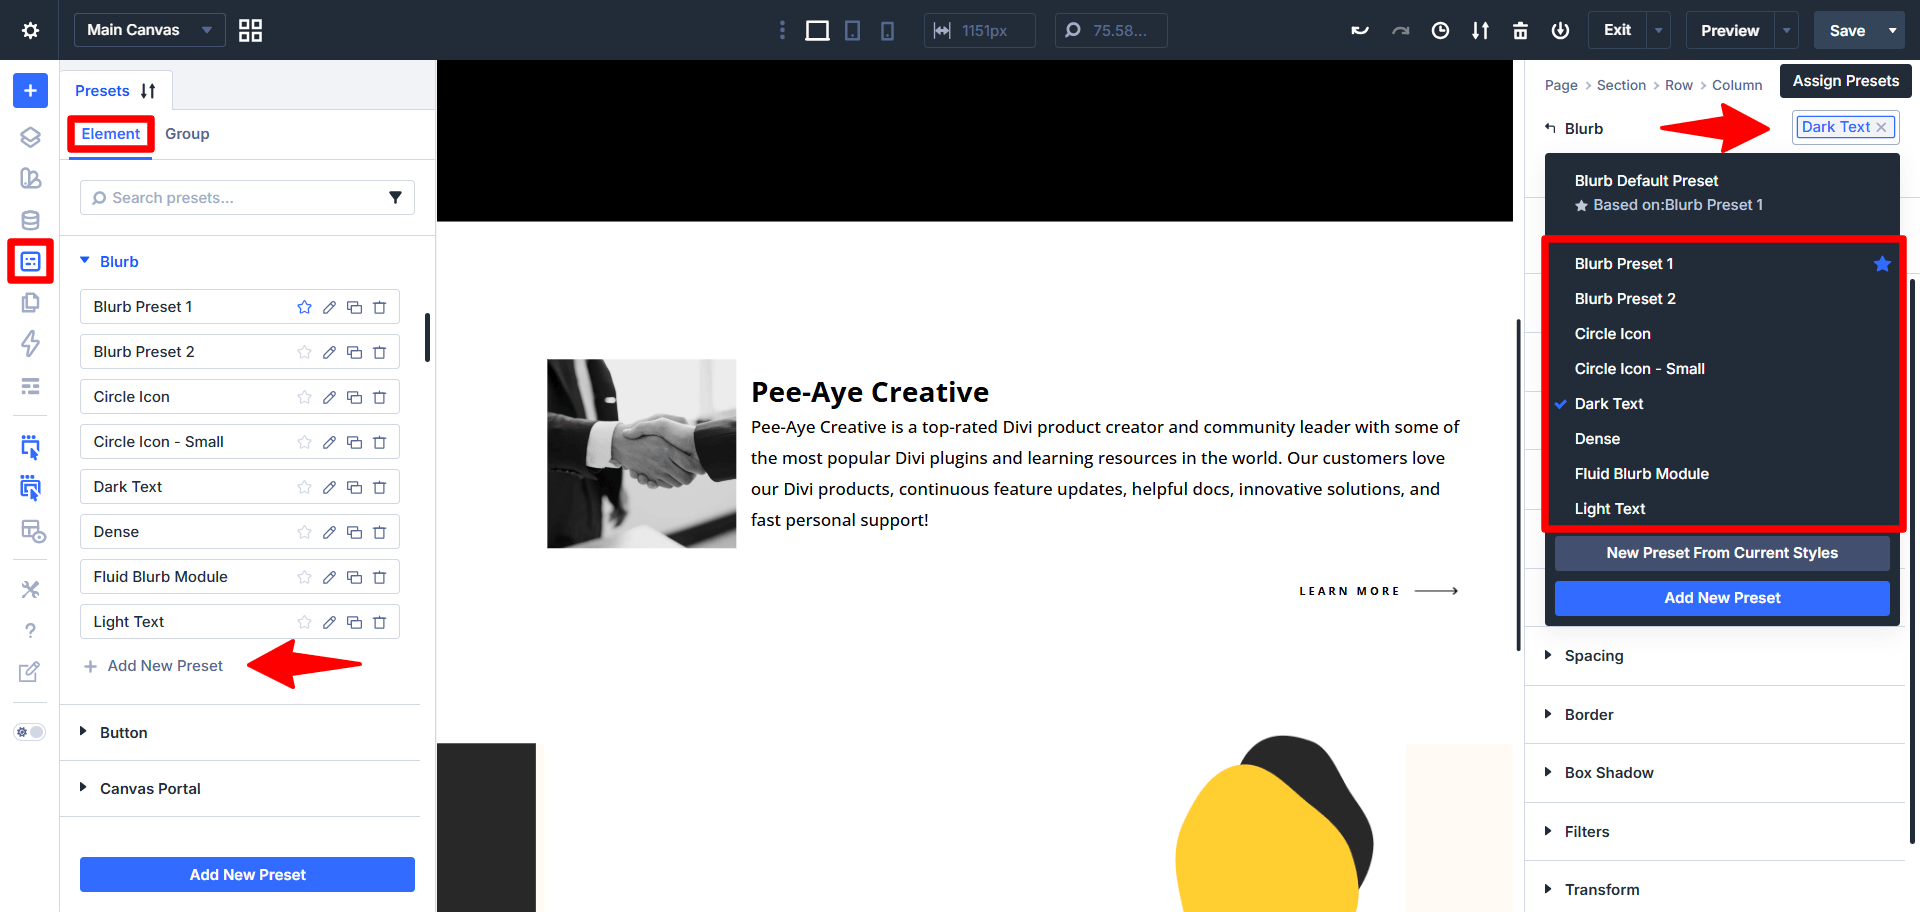1920x912 pixels.
Task: Switch to the Group tab
Action: 187,134
